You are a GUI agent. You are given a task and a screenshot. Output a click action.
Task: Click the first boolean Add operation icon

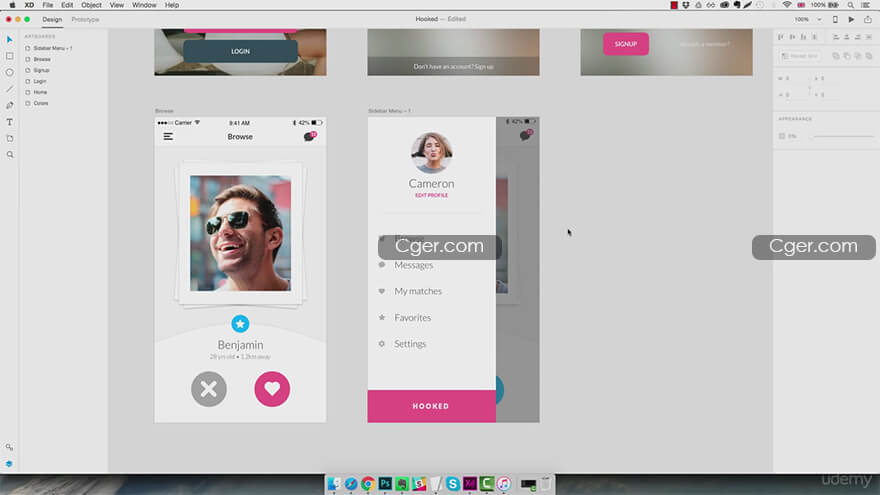[x=836, y=56]
